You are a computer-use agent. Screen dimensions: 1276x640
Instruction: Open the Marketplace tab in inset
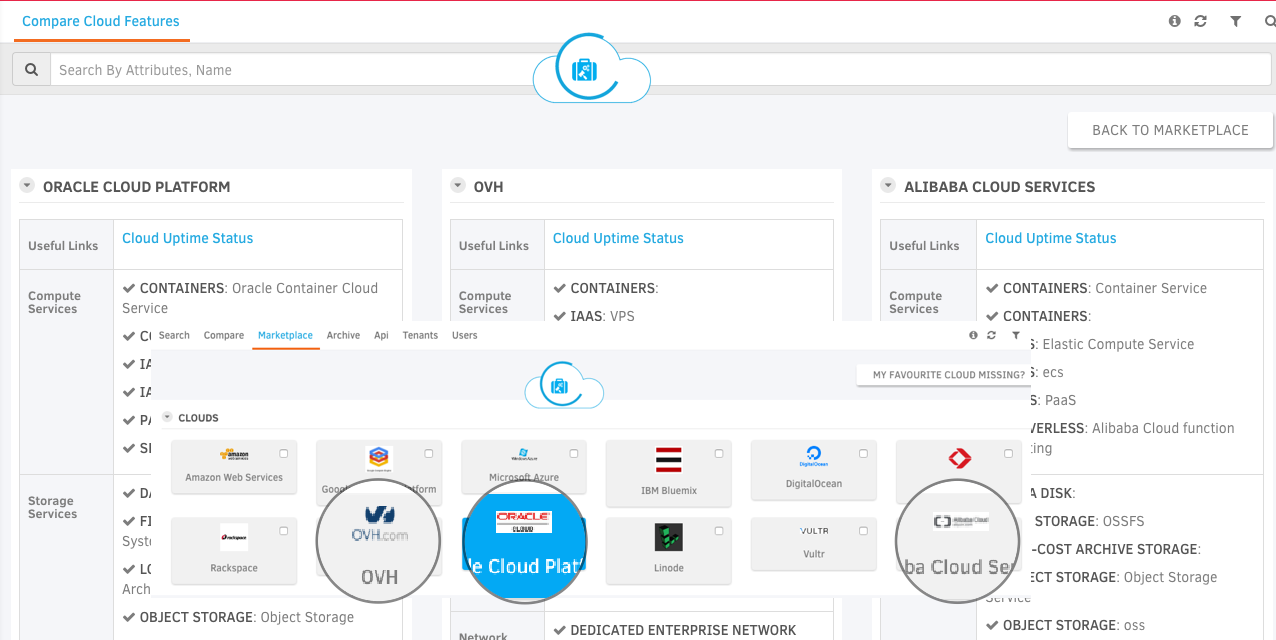285,336
